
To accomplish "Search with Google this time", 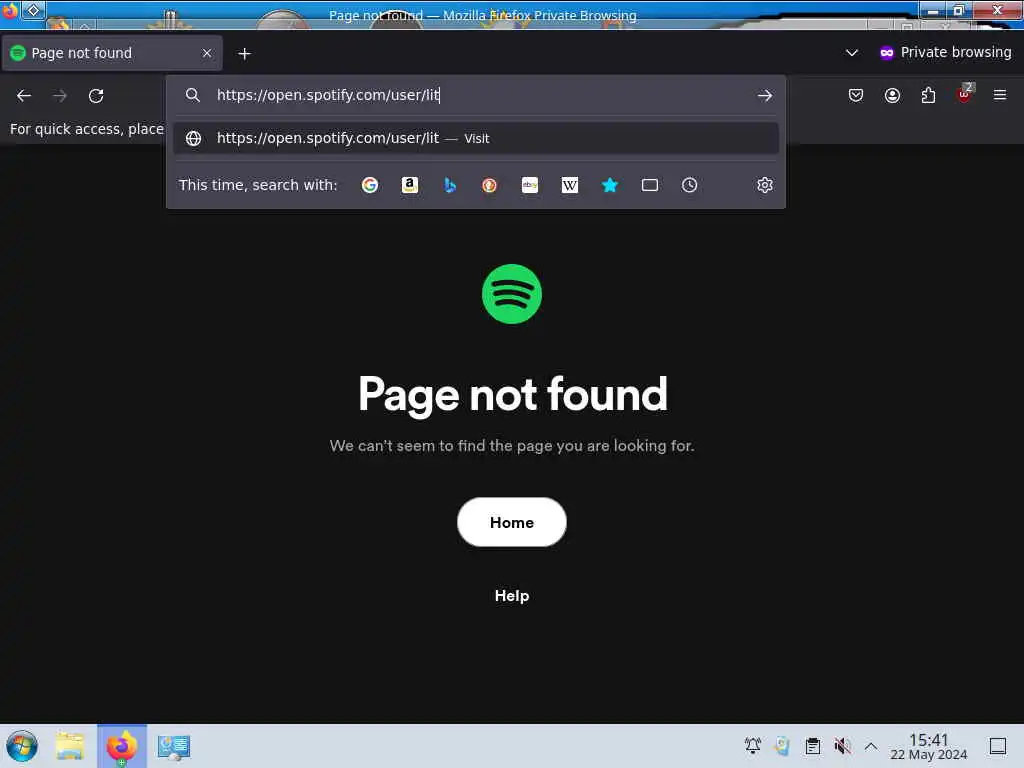I will 370,185.
